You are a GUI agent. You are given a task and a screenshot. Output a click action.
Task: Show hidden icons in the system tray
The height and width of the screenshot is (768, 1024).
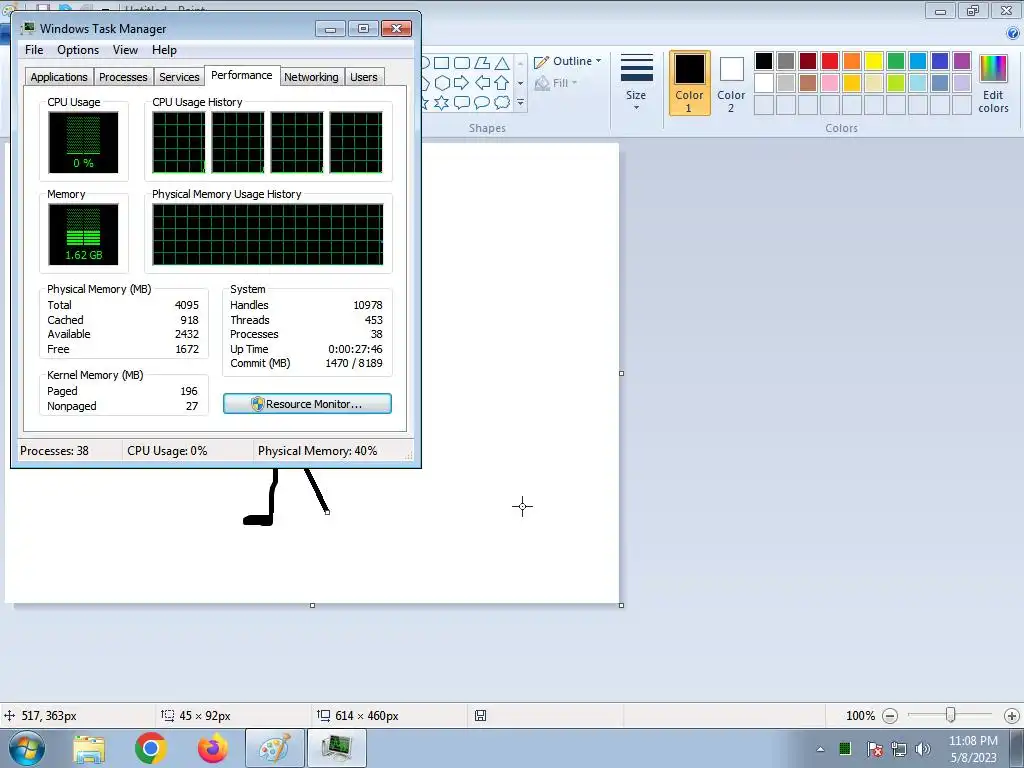[820, 749]
